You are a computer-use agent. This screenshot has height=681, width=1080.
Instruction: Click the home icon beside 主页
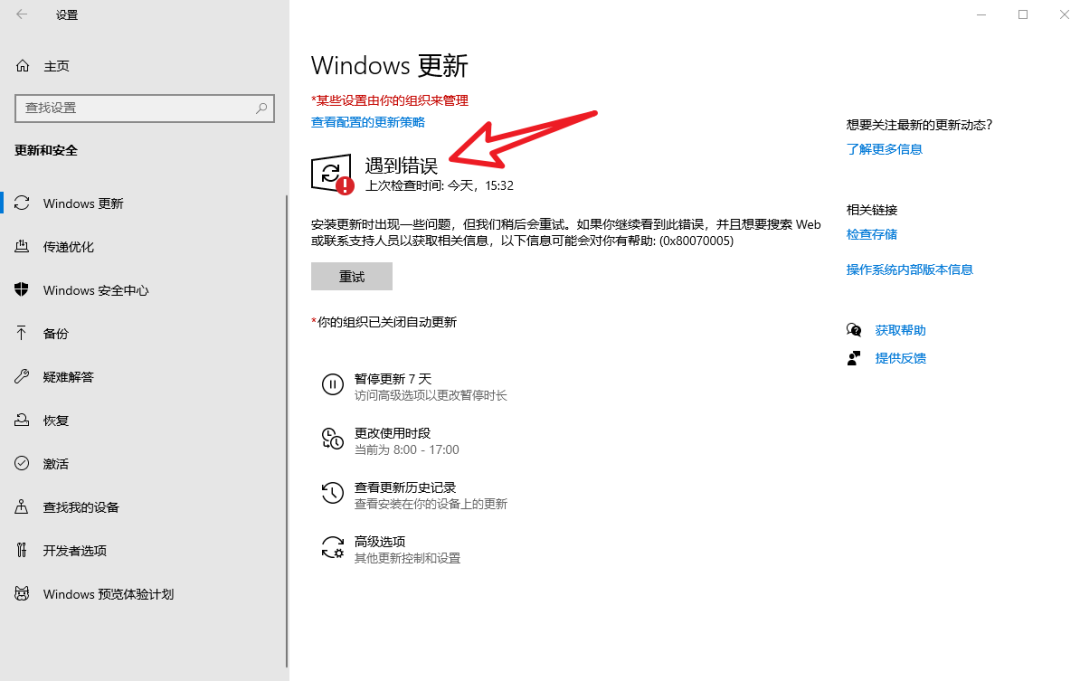pos(23,66)
